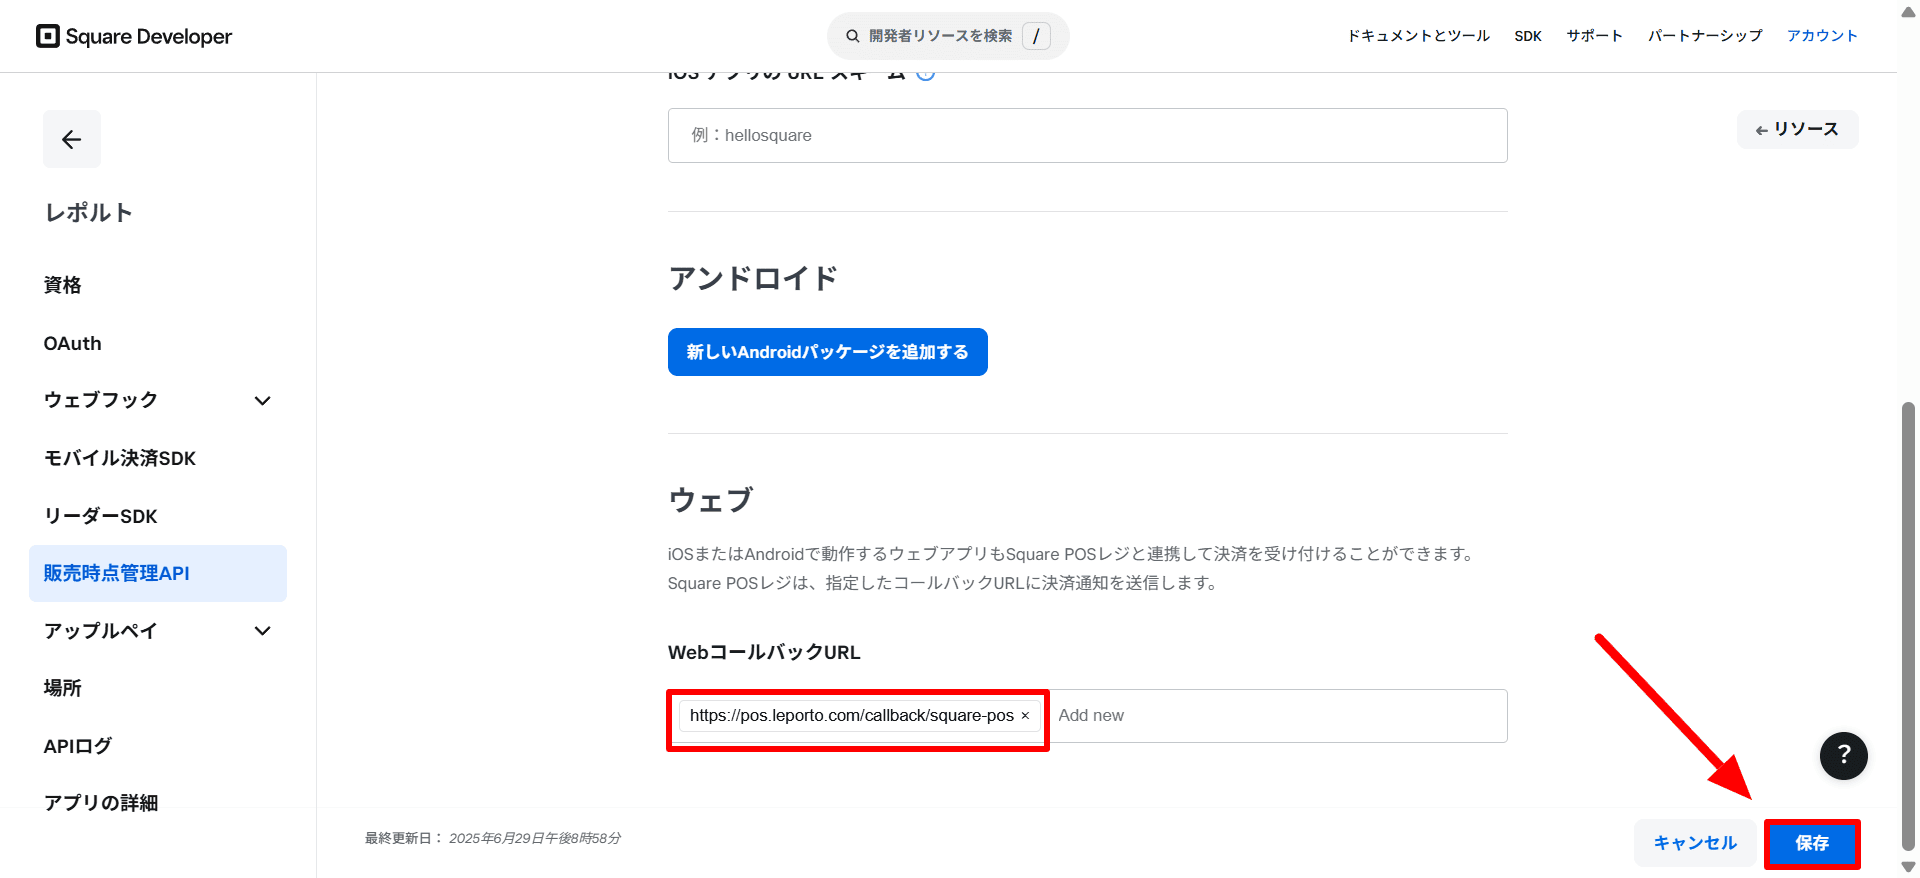Open the APIログ sidebar item
This screenshot has height=878, width=1920.
click(x=78, y=746)
